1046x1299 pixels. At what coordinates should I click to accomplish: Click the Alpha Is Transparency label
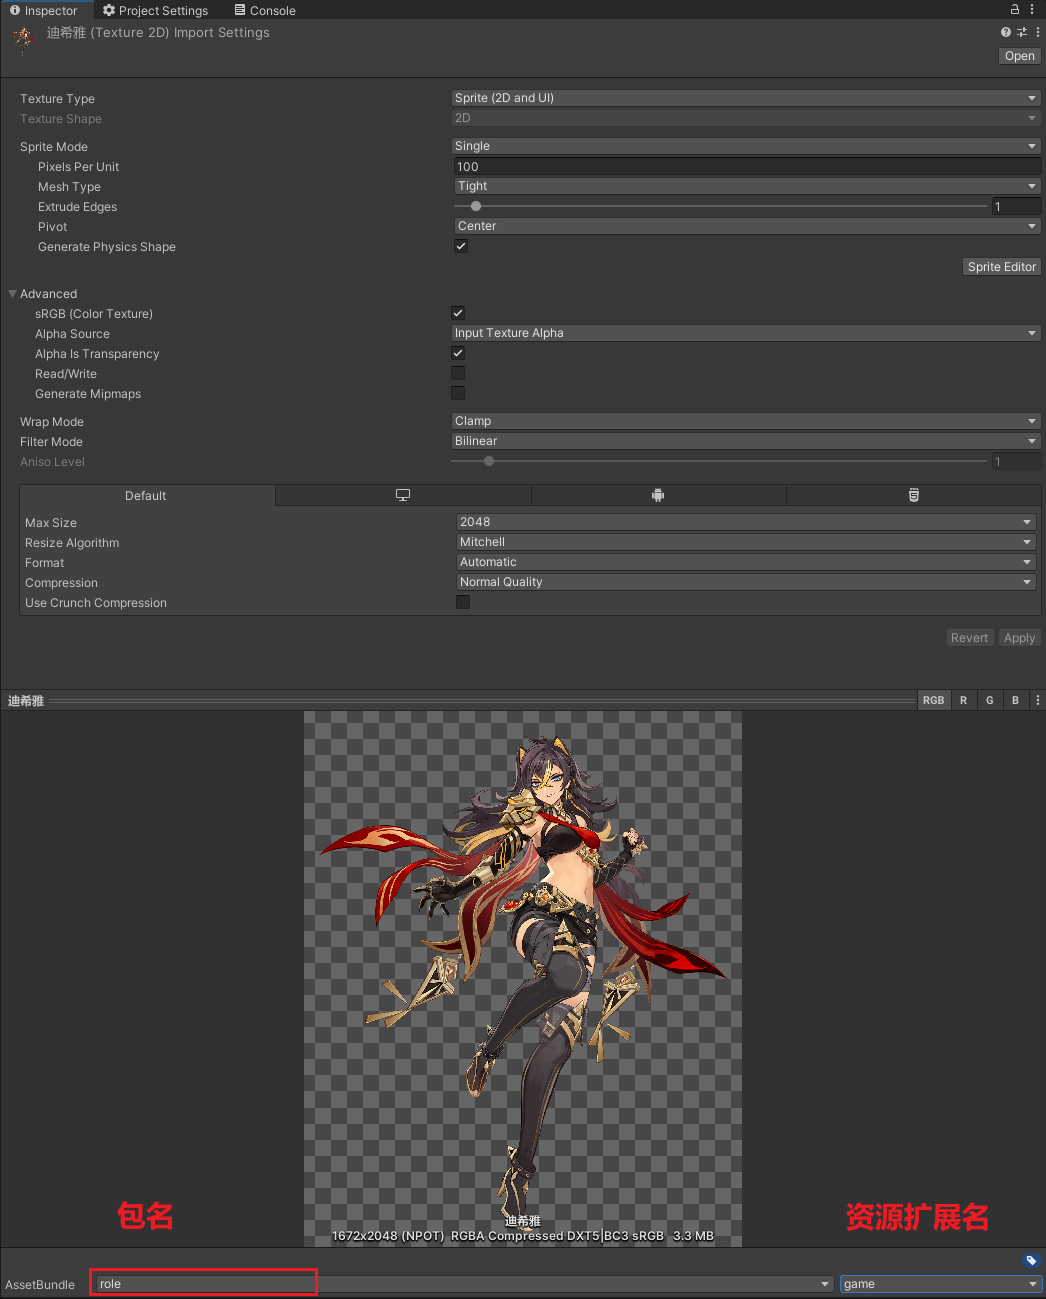pos(97,354)
